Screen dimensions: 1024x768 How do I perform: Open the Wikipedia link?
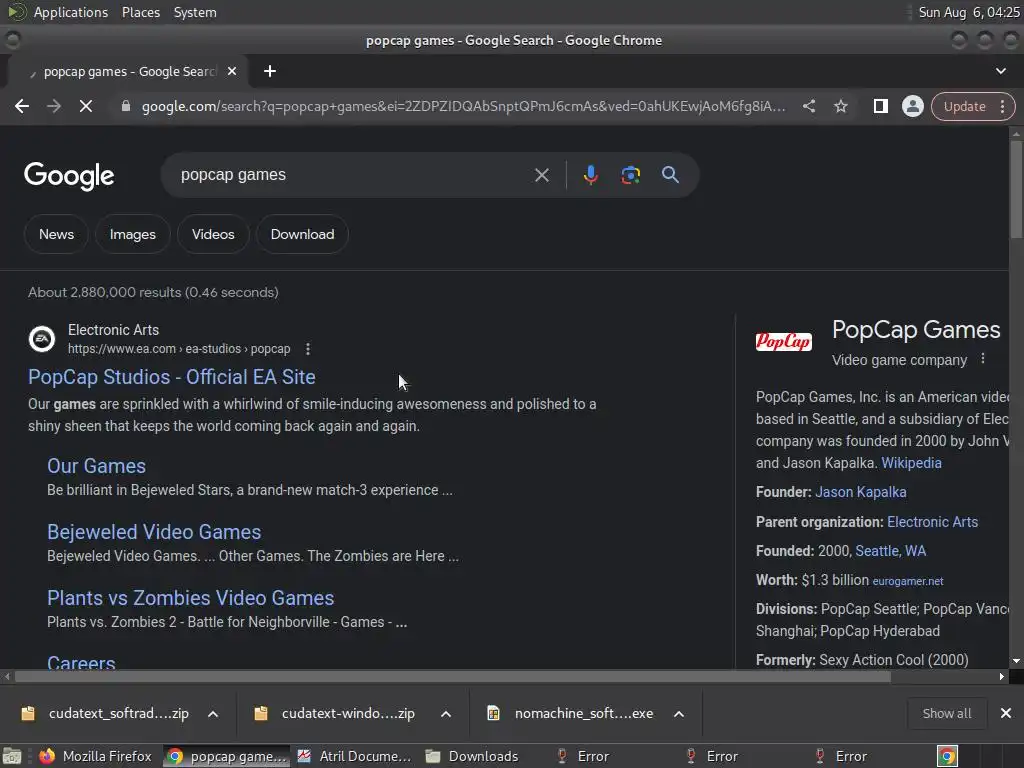[911, 463]
